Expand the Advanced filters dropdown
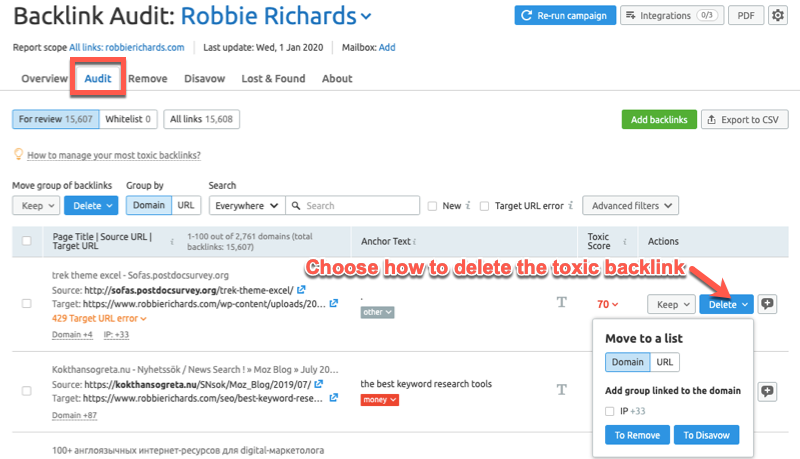This screenshot has height=459, width=800. [x=630, y=206]
